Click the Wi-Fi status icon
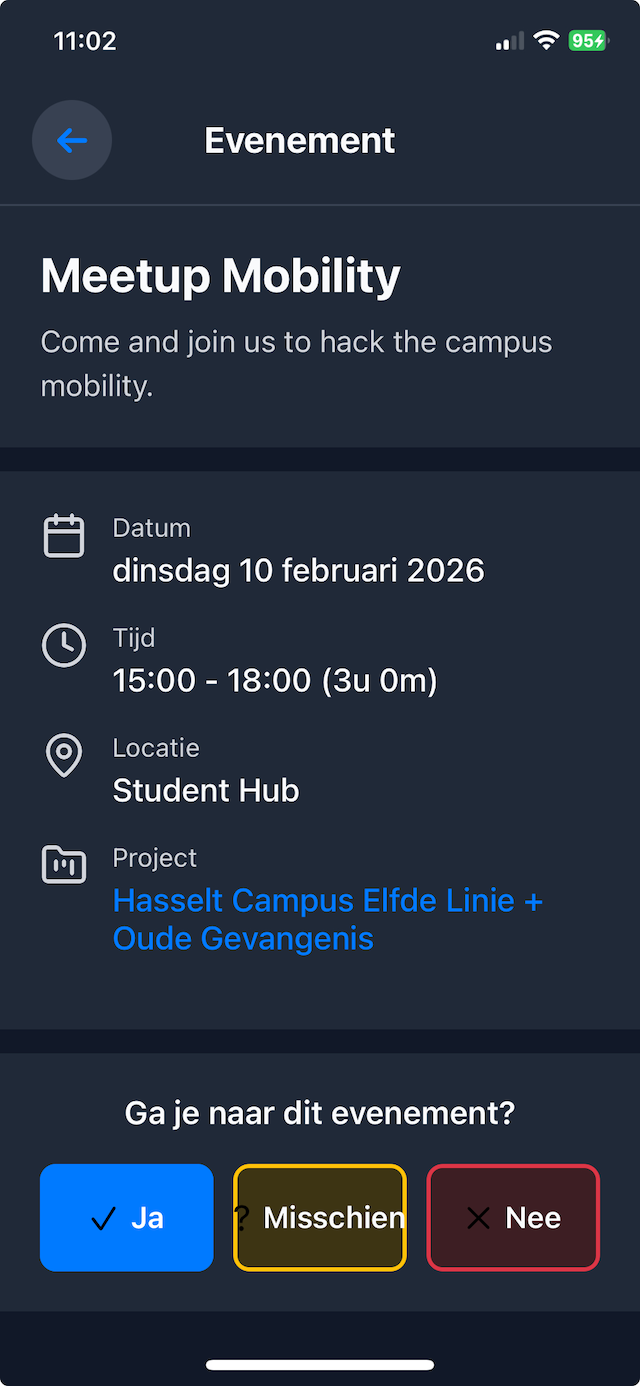The height and width of the screenshot is (1386, 640). tap(546, 41)
